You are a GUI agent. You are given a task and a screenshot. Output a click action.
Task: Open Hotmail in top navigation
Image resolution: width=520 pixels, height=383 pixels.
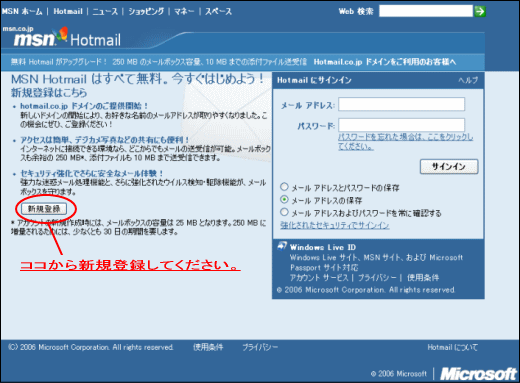pyautogui.click(x=68, y=11)
